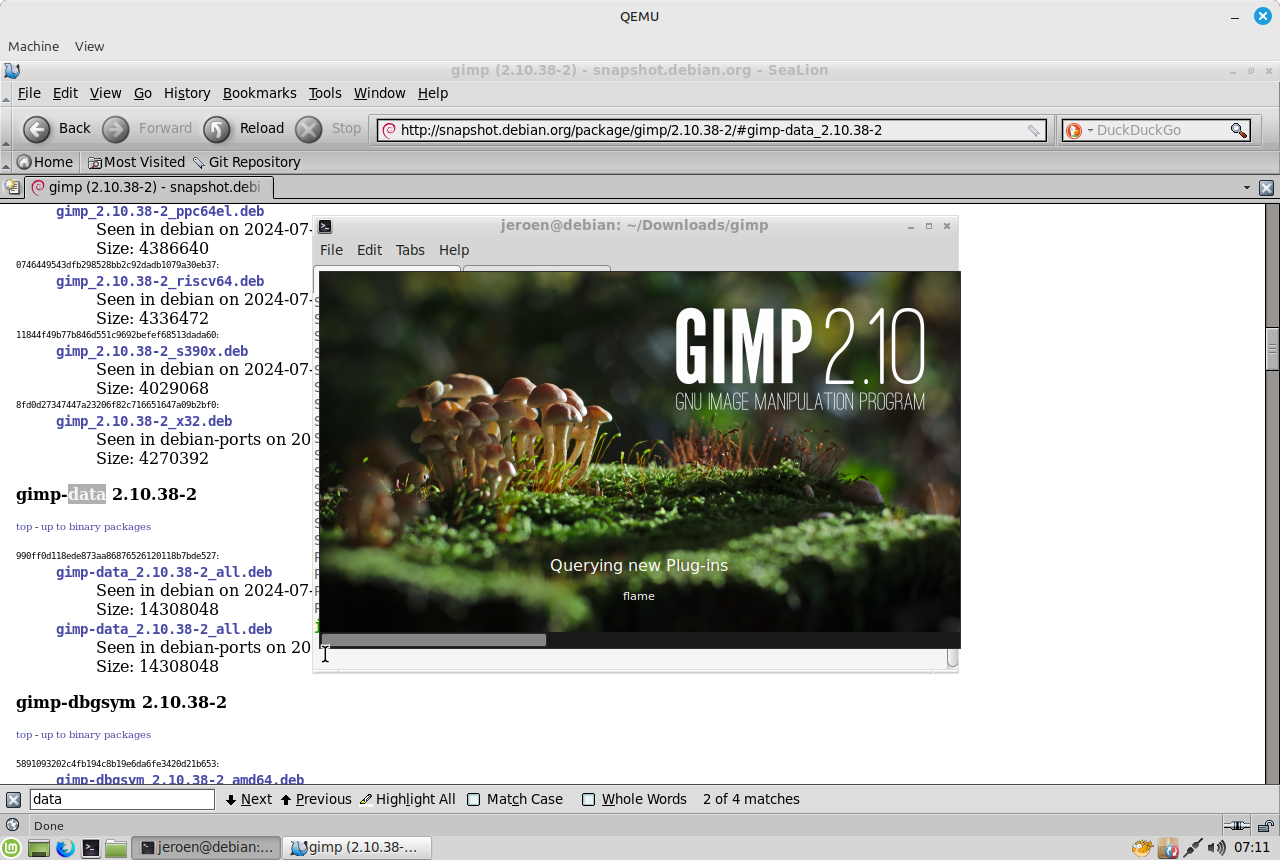Open the Git Repository bookmark
The height and width of the screenshot is (860, 1280).
click(x=246, y=162)
